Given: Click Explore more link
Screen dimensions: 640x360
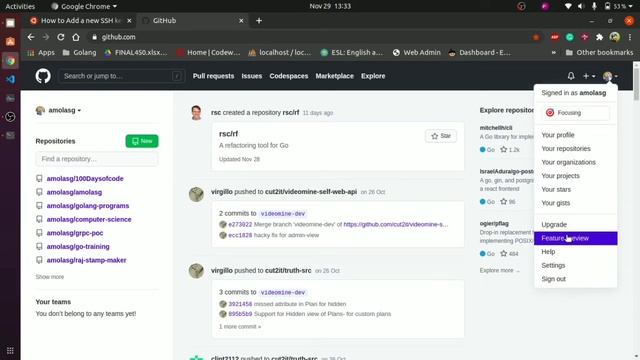Looking at the screenshot, I should 500,270.
